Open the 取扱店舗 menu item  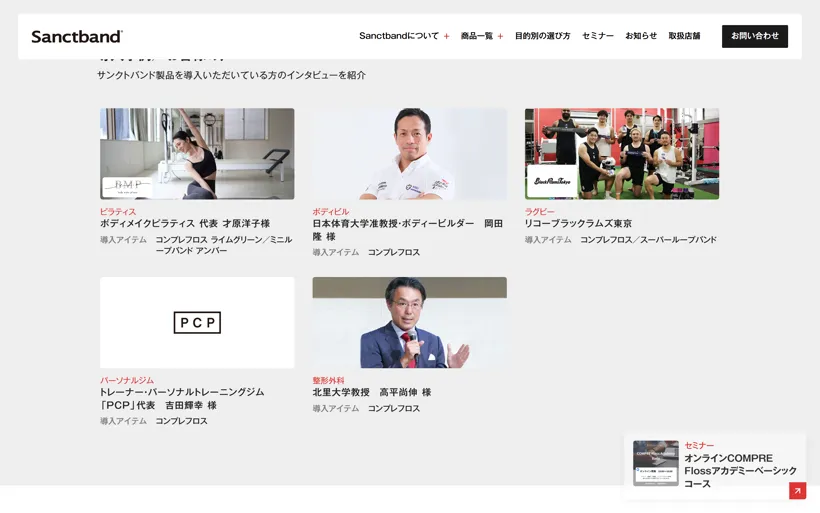pyautogui.click(x=684, y=36)
